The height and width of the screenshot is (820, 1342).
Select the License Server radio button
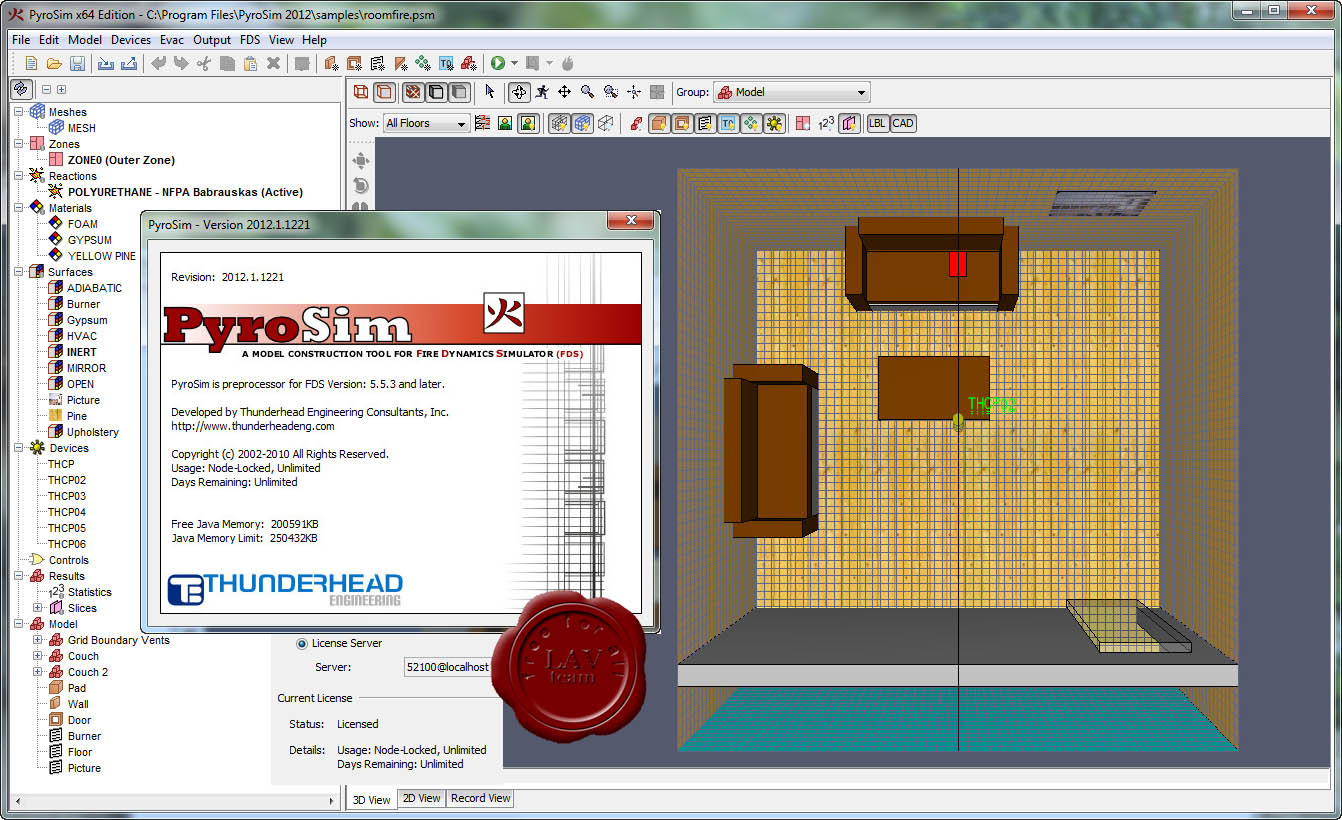pyautogui.click(x=302, y=643)
